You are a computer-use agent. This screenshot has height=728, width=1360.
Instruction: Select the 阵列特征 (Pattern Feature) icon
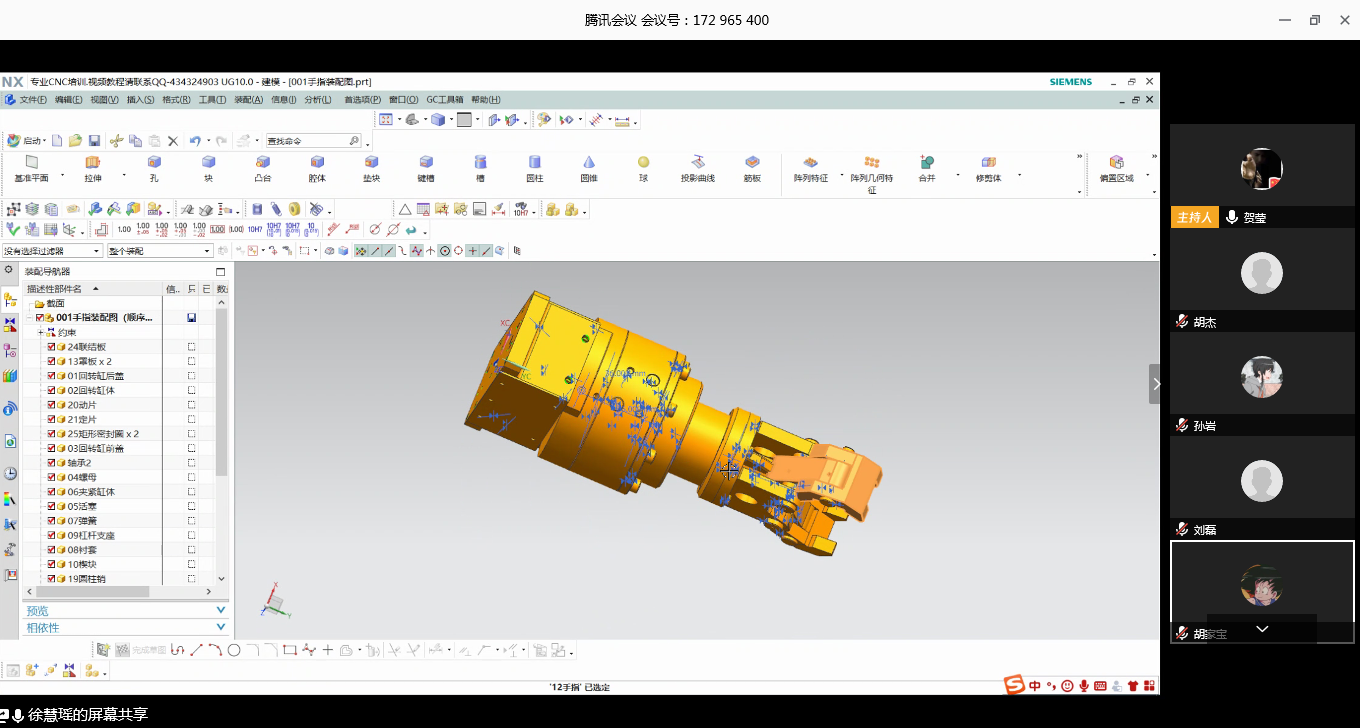click(810, 163)
